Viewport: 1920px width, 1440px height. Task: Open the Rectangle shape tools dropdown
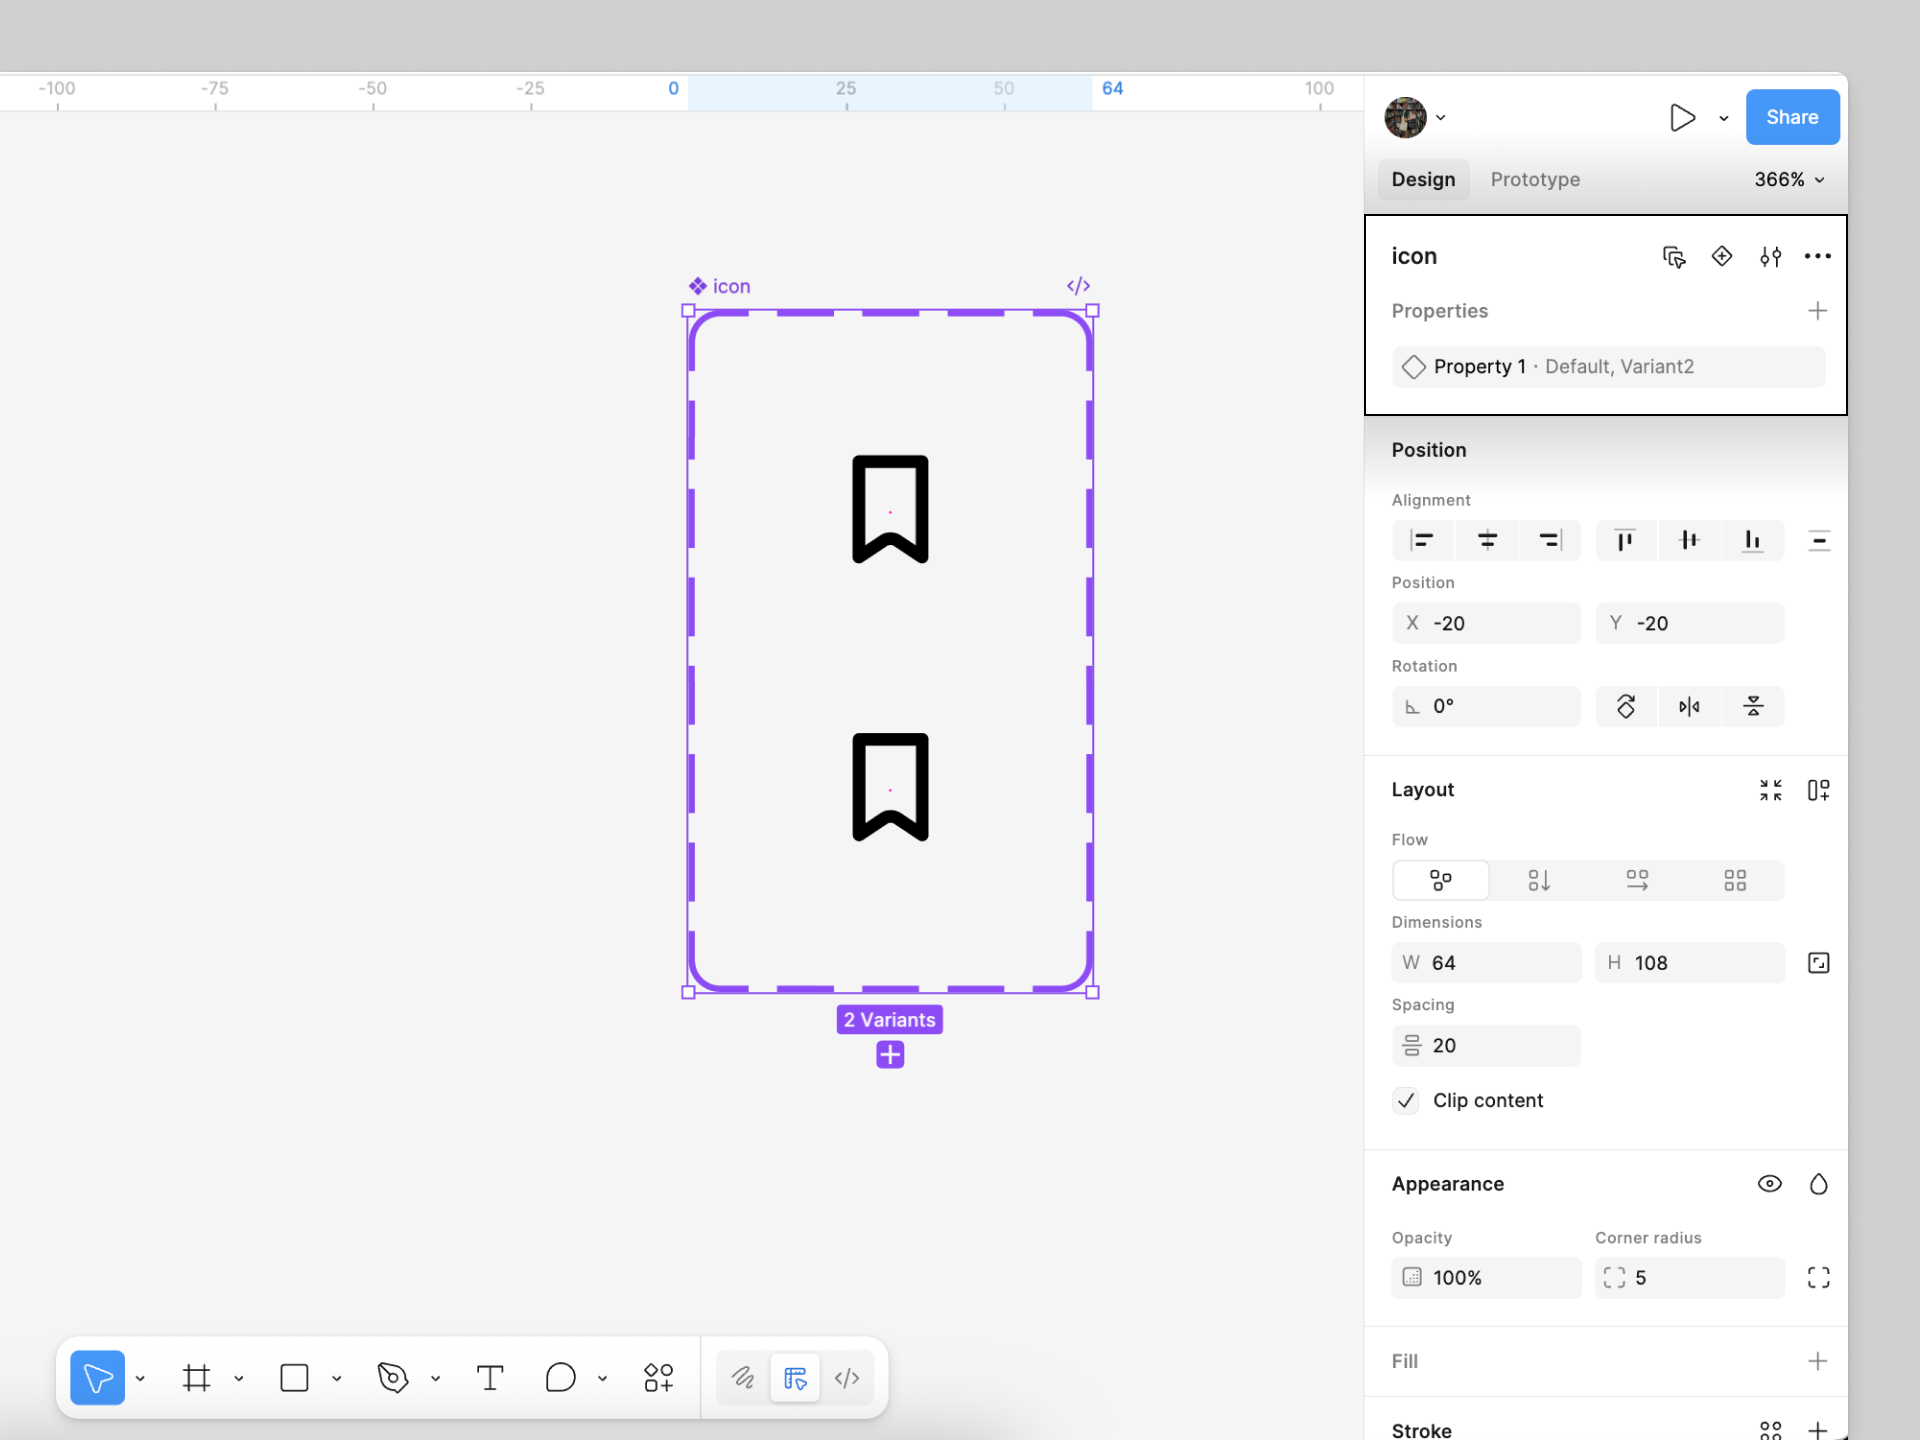[x=337, y=1378]
